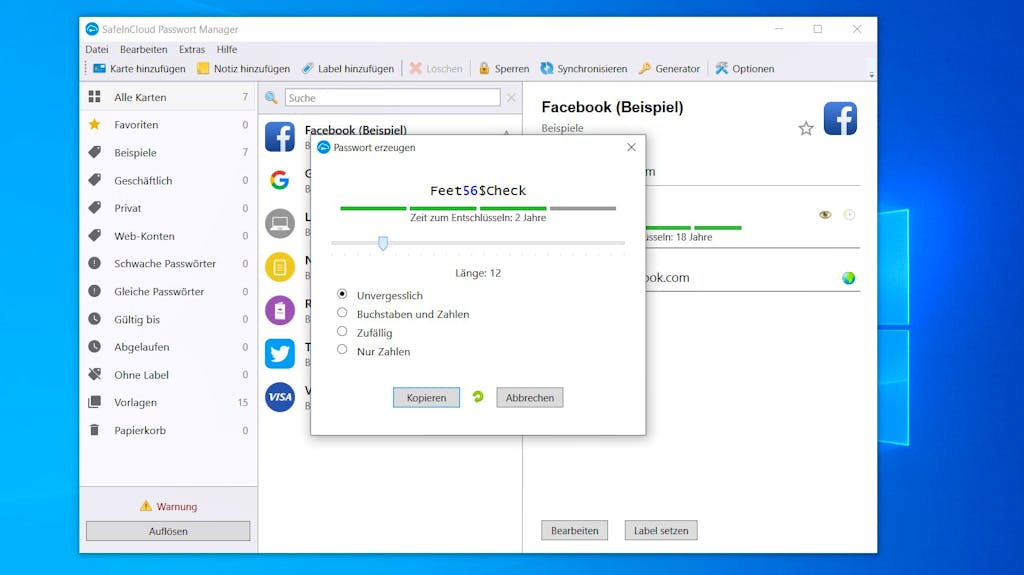
Task: Open the Datei menu
Action: (x=97, y=49)
